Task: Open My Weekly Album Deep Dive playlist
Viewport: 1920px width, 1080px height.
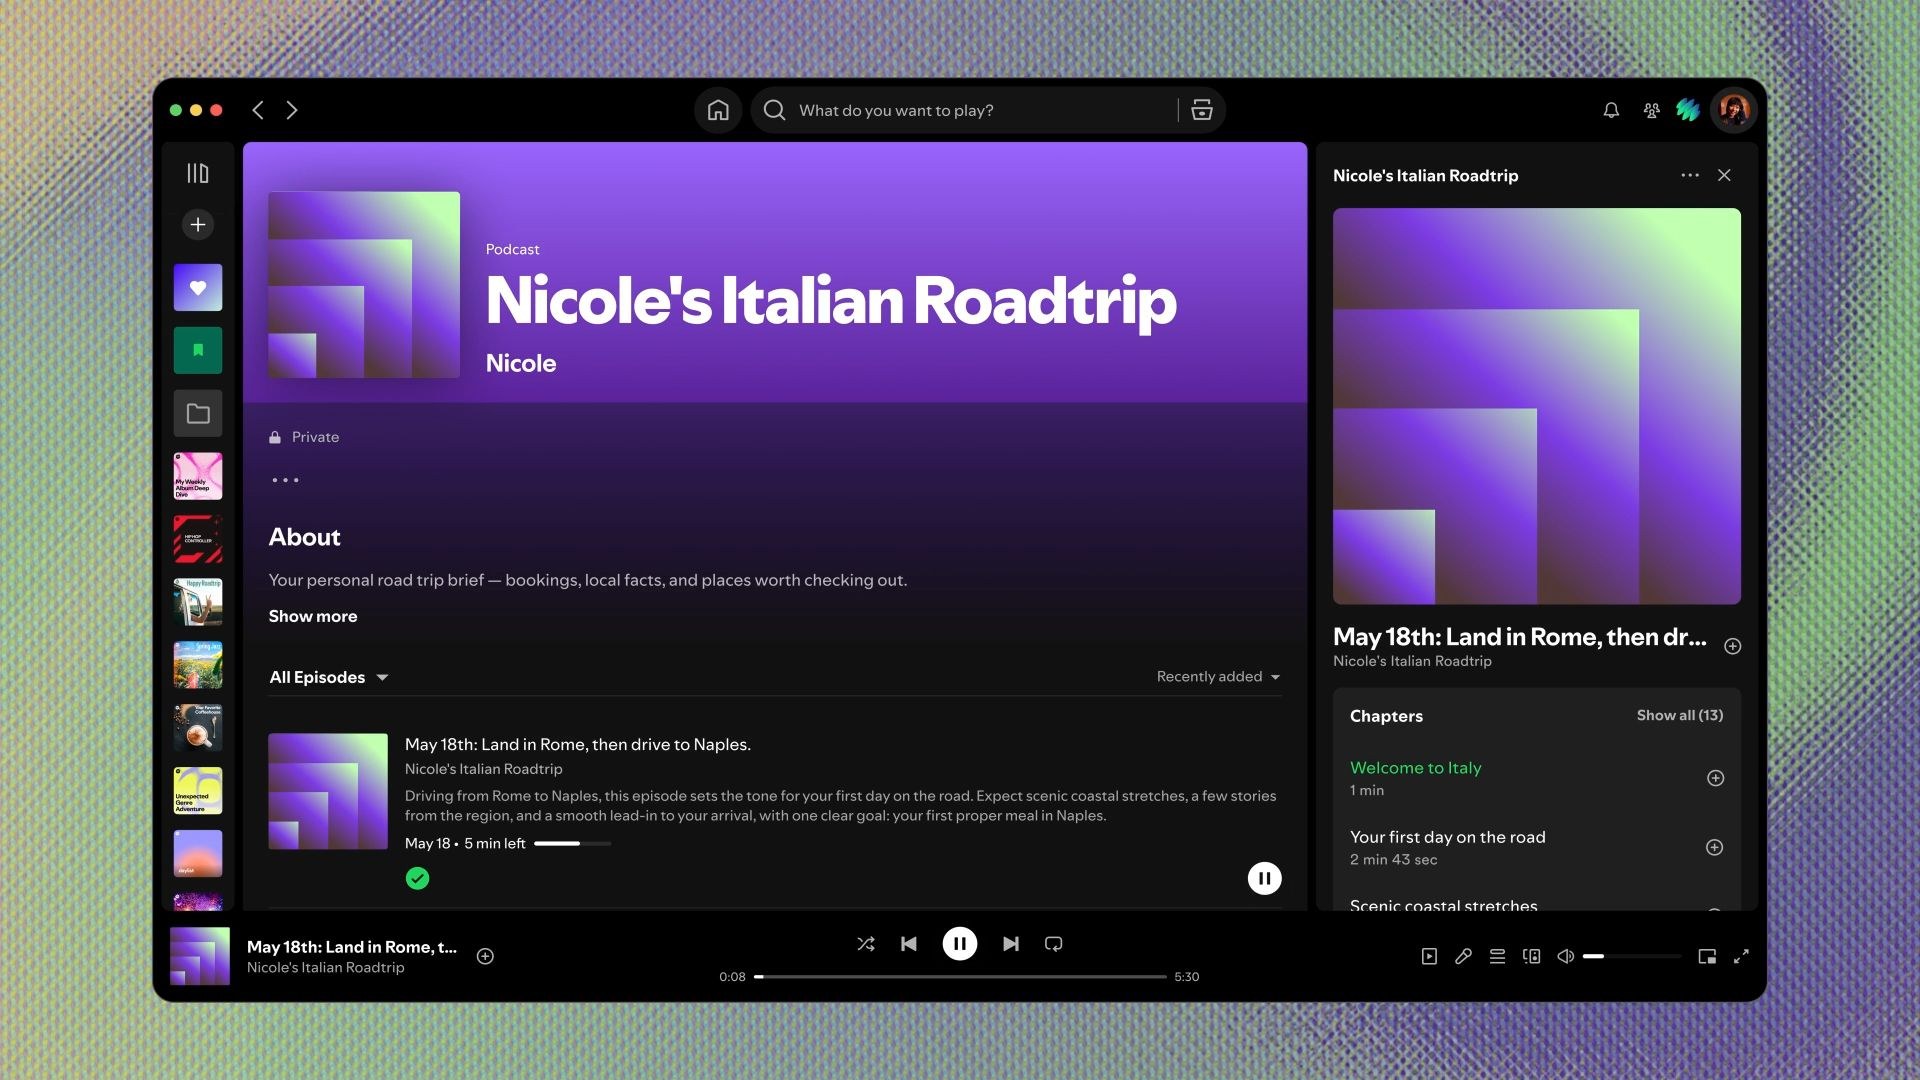Action: 198,476
